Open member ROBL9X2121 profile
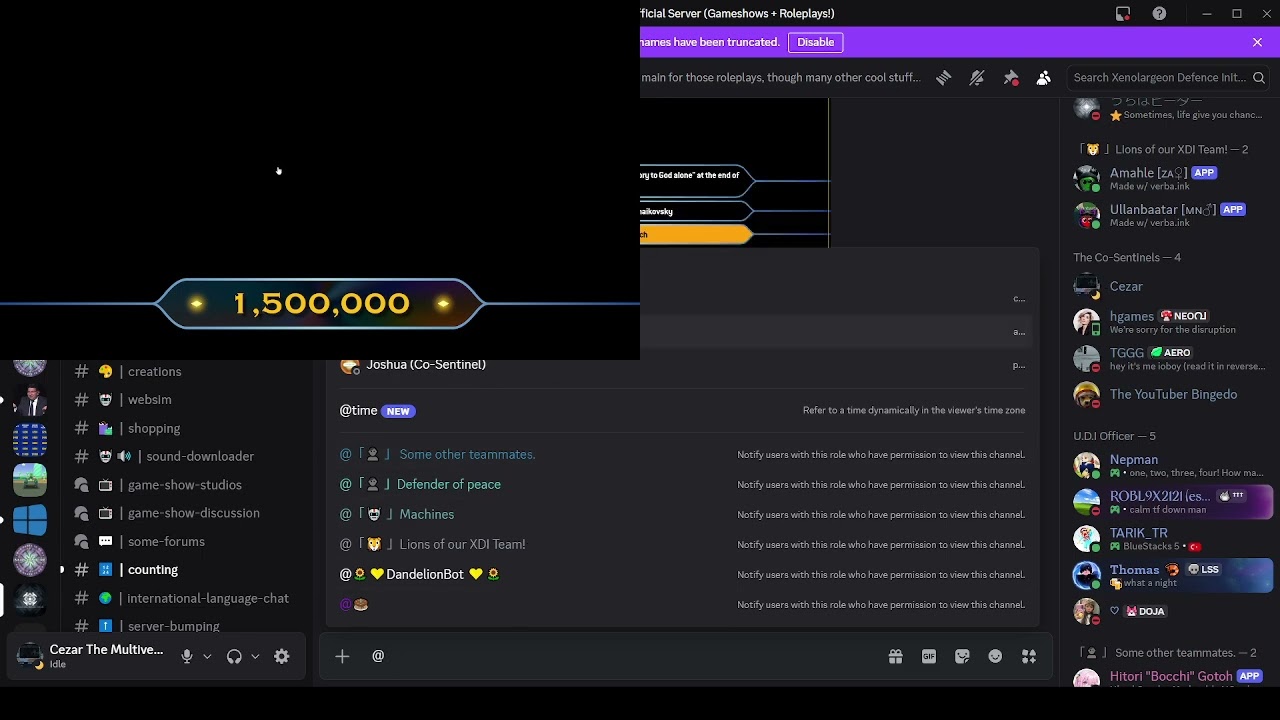This screenshot has width=1280, height=720. [1169, 502]
